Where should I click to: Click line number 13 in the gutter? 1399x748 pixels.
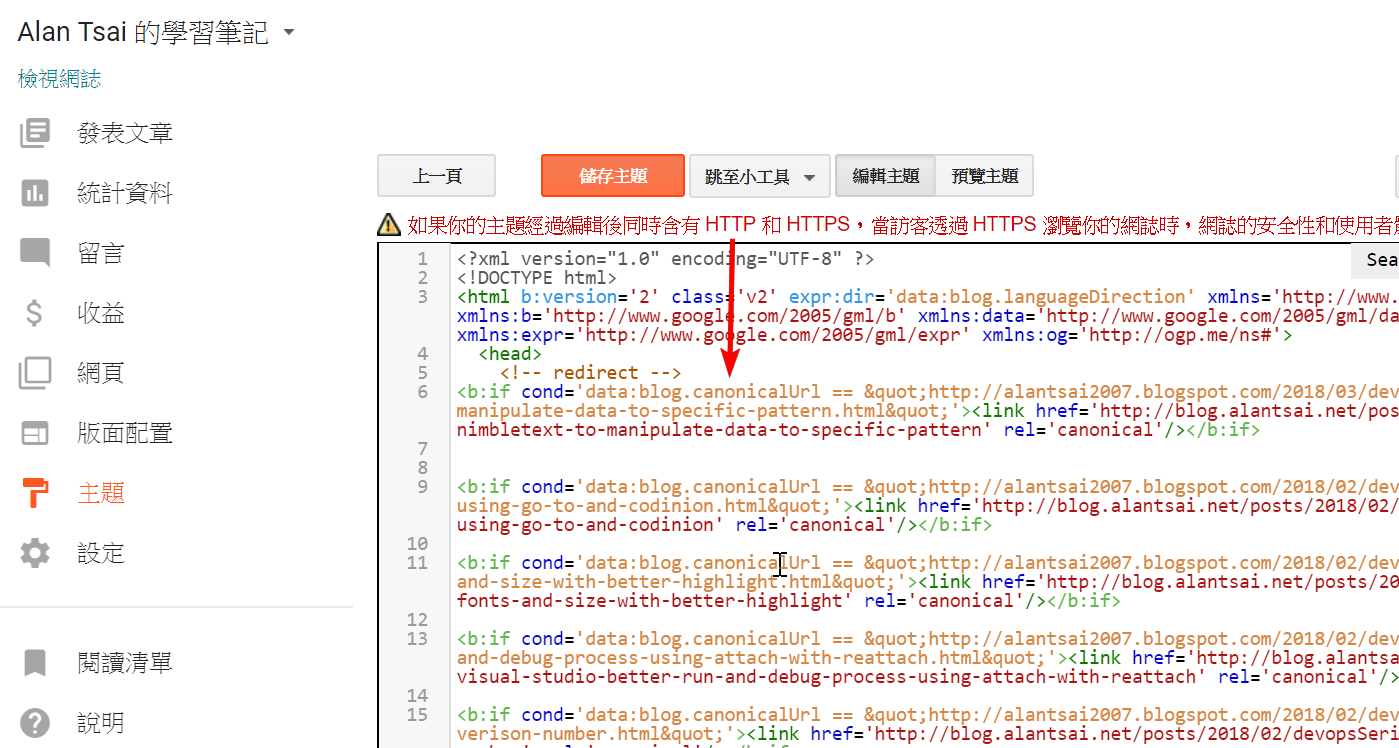tap(417, 639)
